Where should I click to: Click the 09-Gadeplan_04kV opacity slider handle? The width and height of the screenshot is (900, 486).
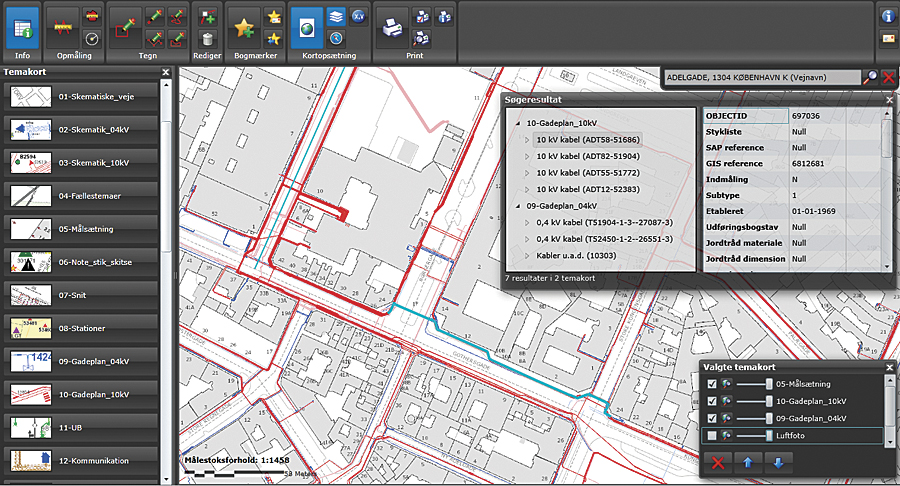point(768,418)
